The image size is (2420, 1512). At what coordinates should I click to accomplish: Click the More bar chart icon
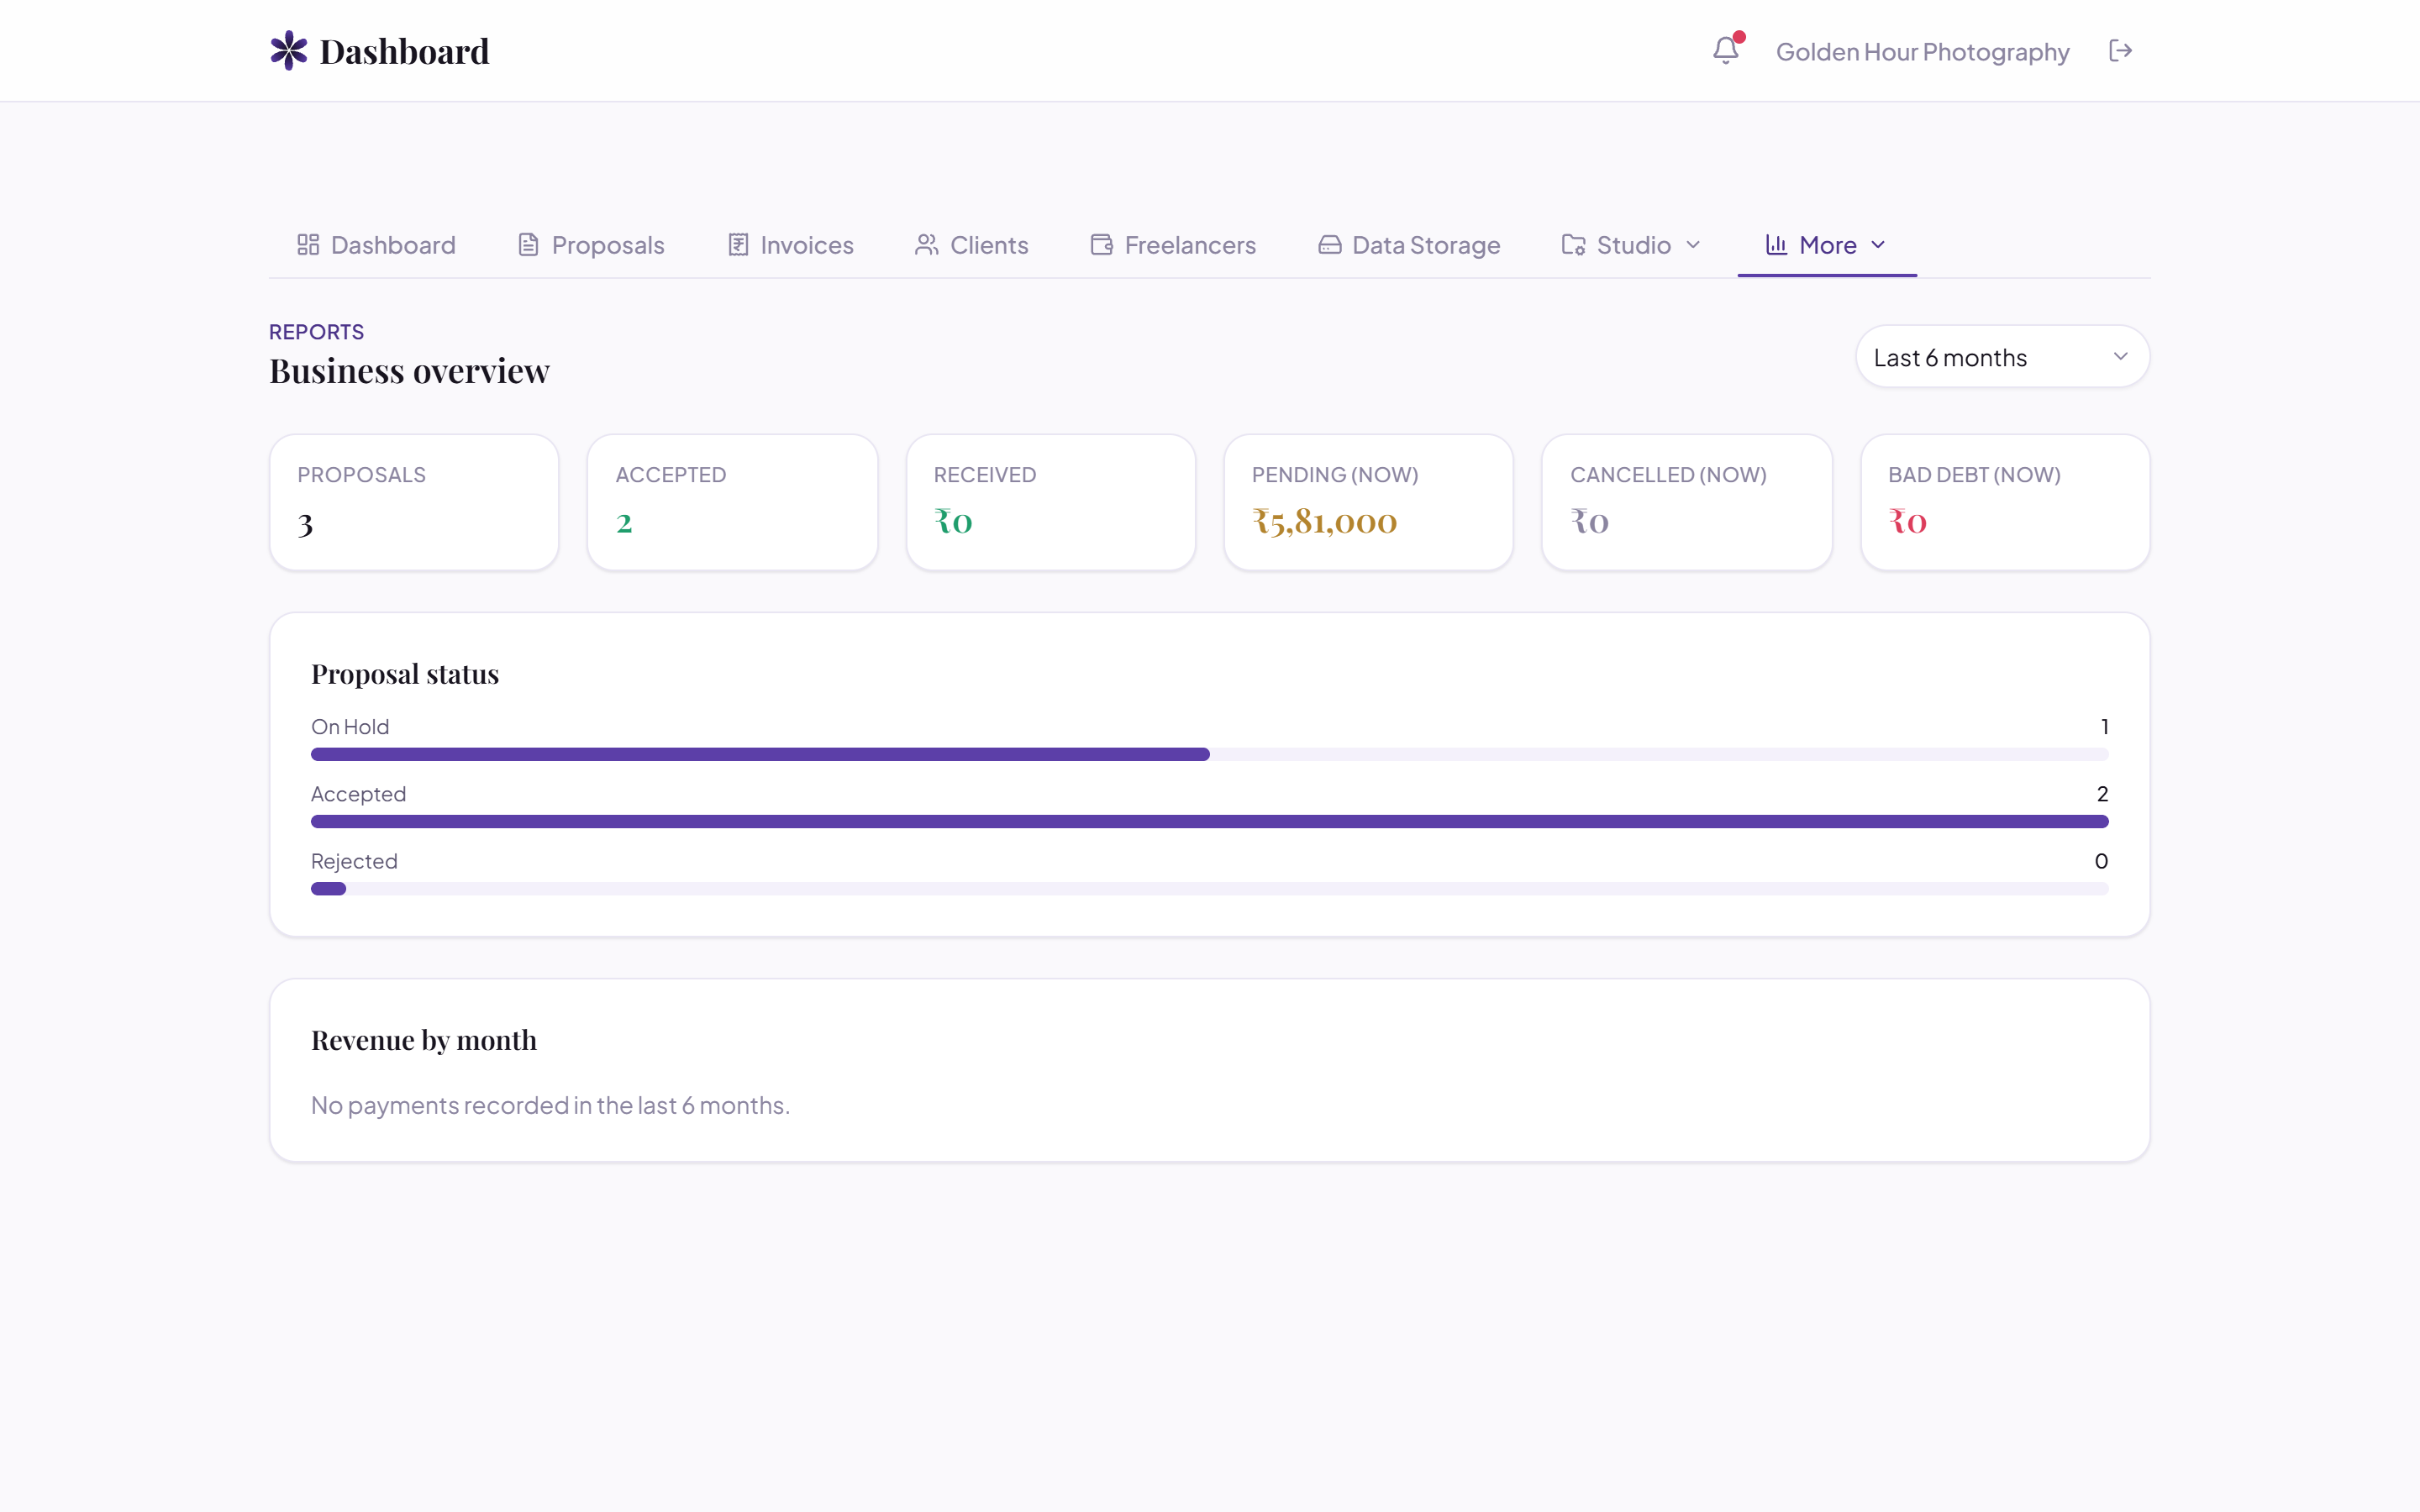point(1776,245)
